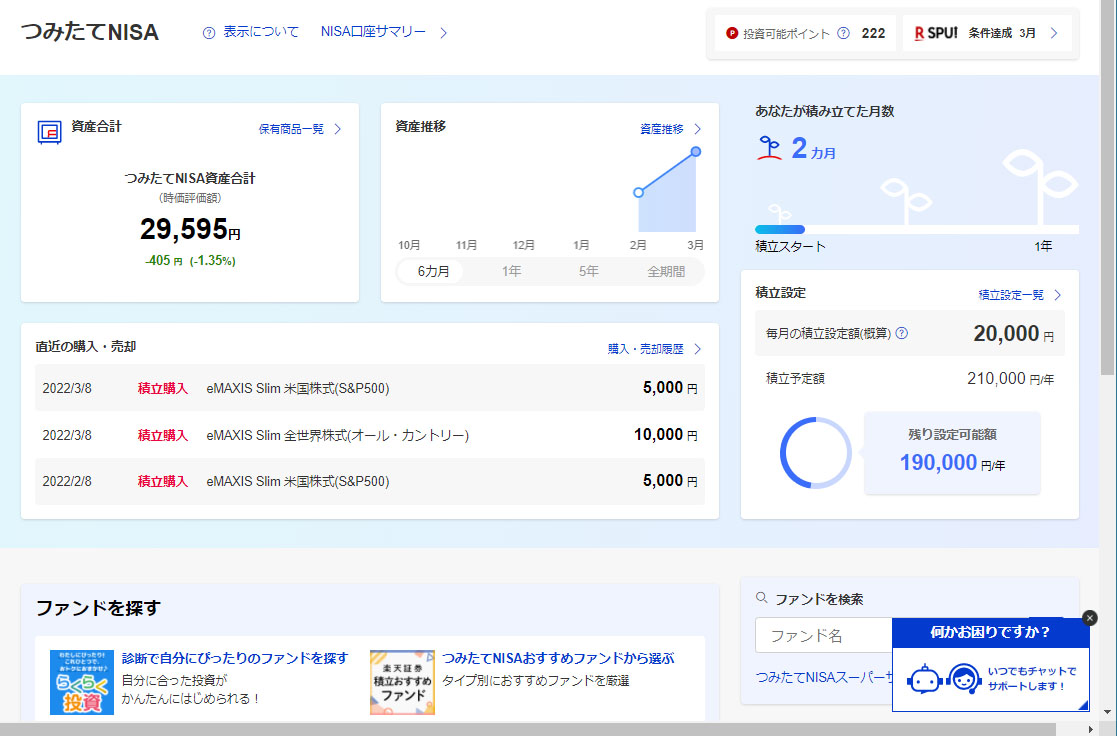Select the 6カ月 period tab
The image size is (1117, 736).
tap(433, 271)
